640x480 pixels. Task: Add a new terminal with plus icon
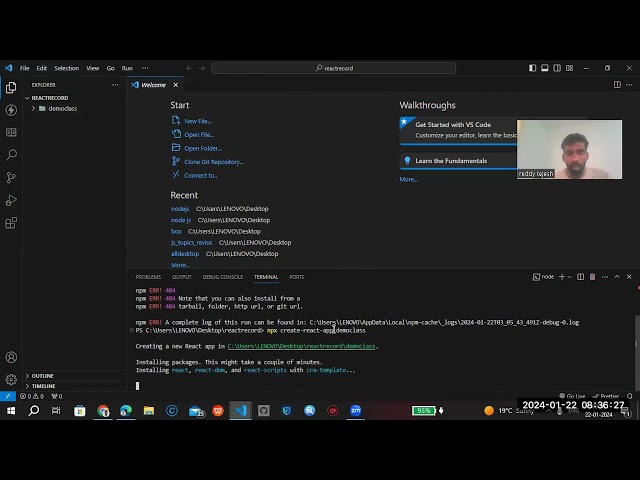point(562,277)
